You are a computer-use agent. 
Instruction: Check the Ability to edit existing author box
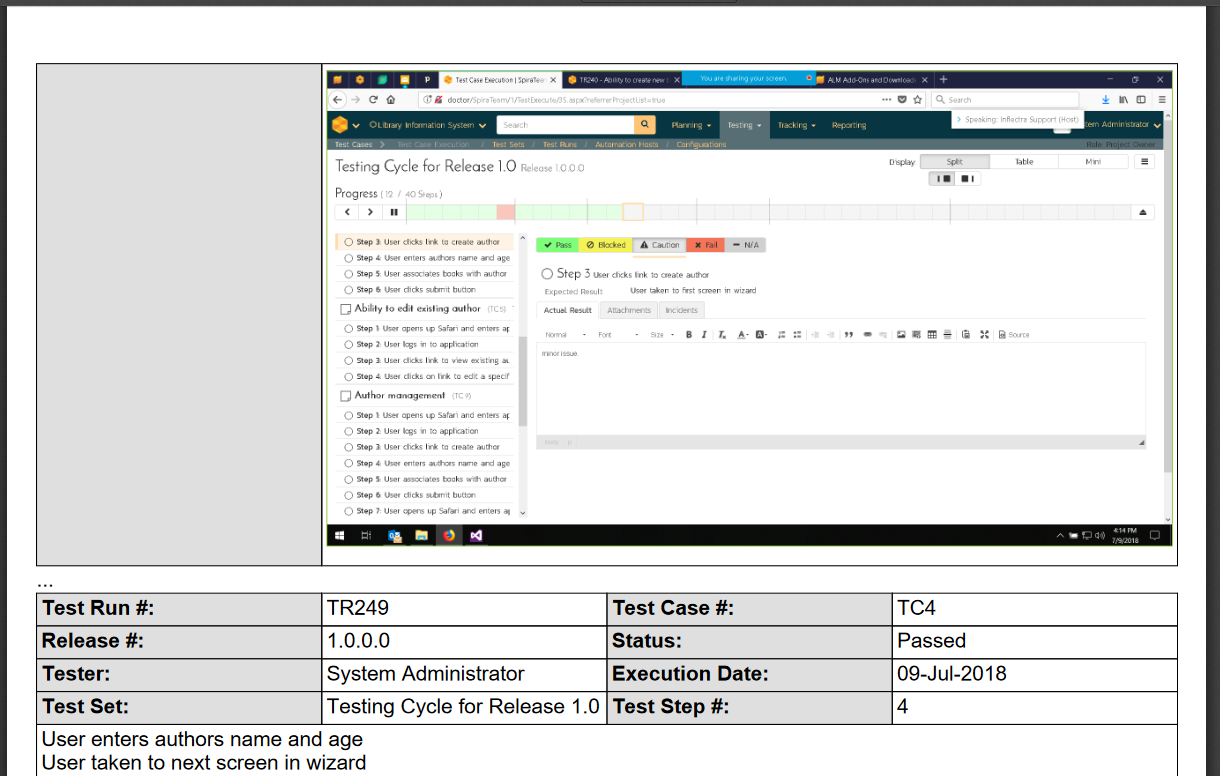346,309
